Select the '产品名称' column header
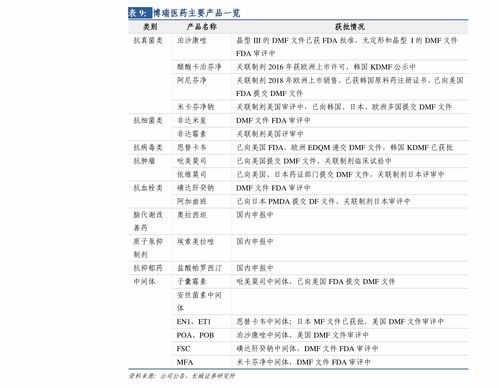 point(202,27)
